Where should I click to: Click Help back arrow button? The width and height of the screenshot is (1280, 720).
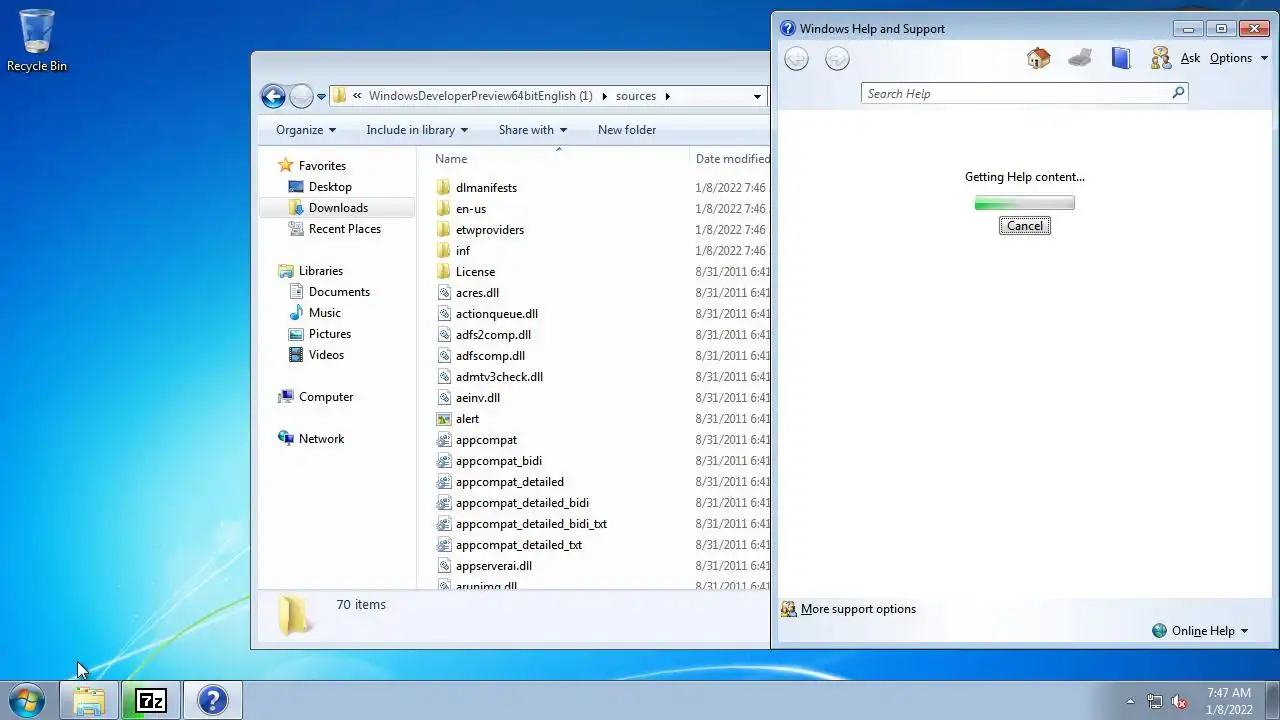point(796,59)
